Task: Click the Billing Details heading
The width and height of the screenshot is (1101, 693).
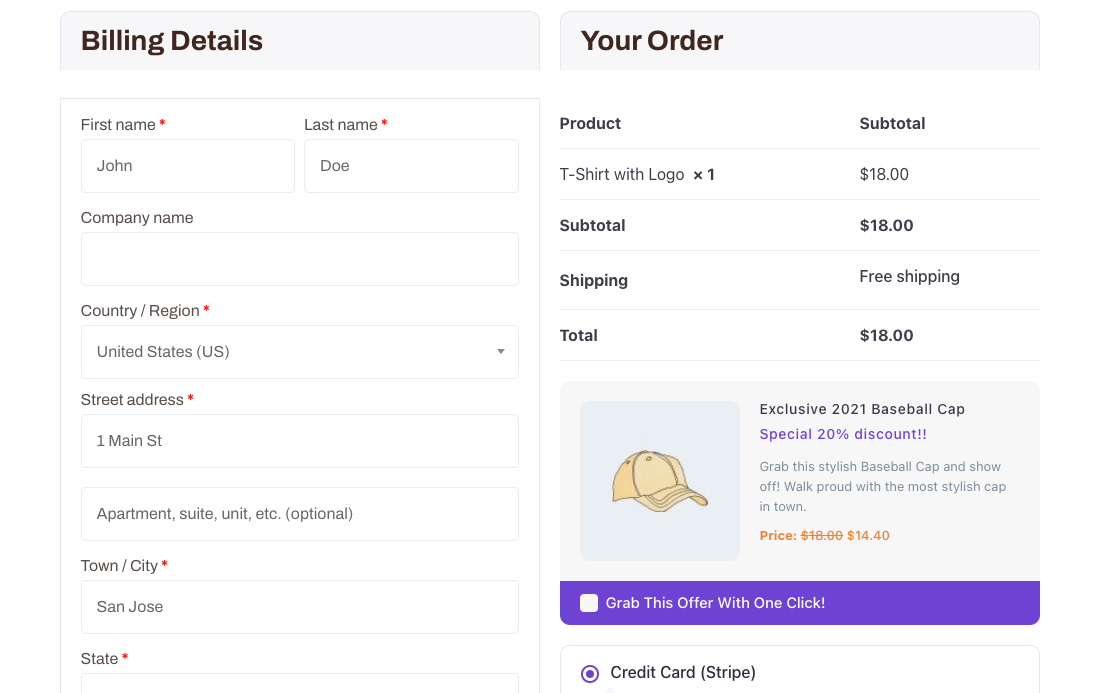Action: point(172,41)
